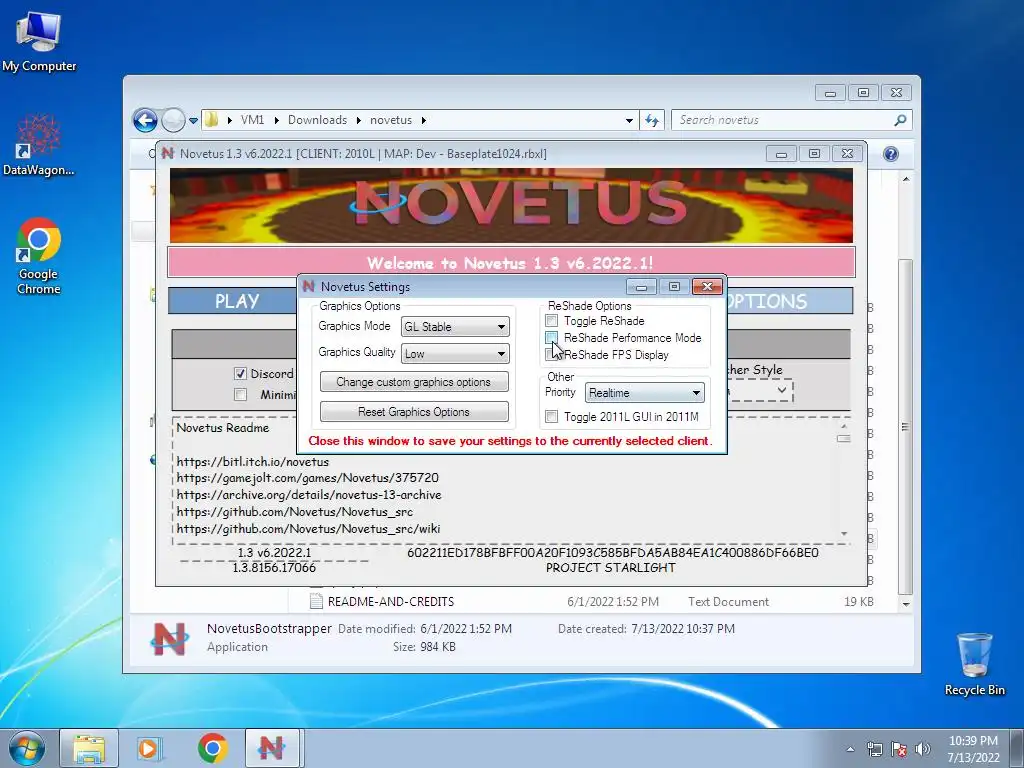Check Toggle 2011L GUI in 2011M

tap(552, 417)
